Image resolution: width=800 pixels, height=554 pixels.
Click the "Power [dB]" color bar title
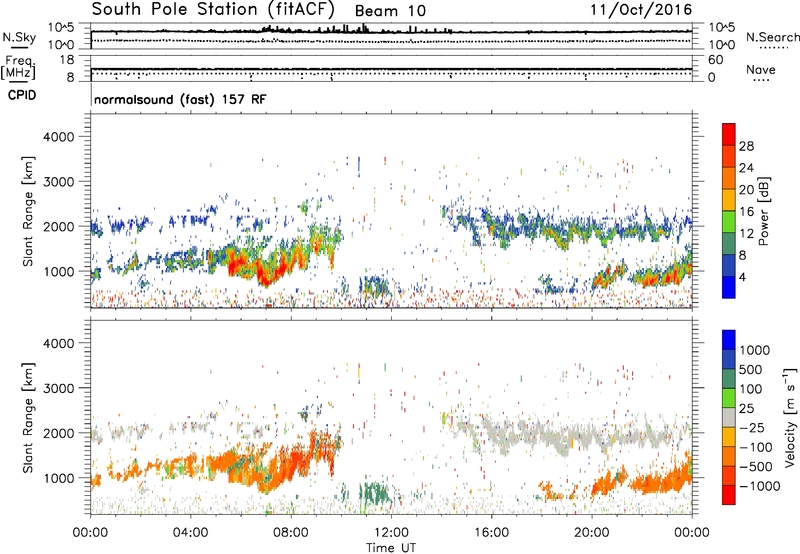(x=763, y=211)
